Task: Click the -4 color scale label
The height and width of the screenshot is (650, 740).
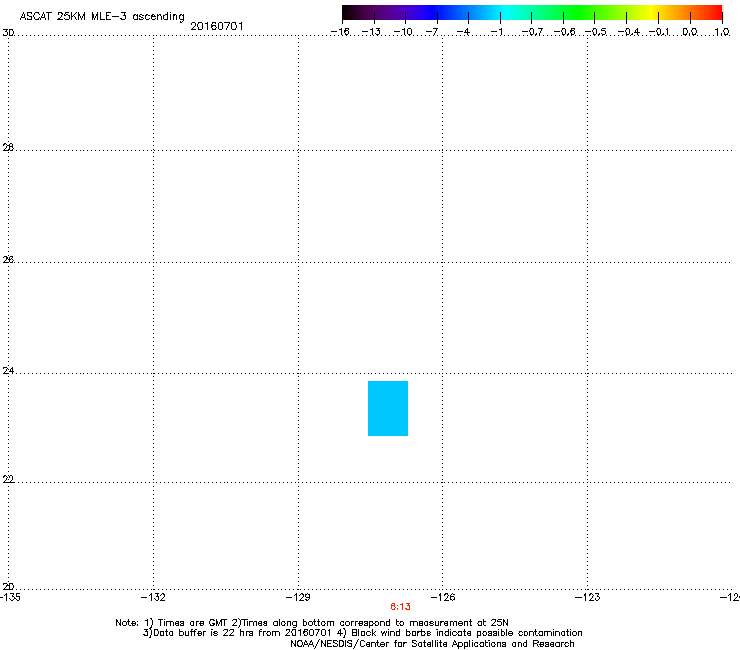Action: (463, 32)
